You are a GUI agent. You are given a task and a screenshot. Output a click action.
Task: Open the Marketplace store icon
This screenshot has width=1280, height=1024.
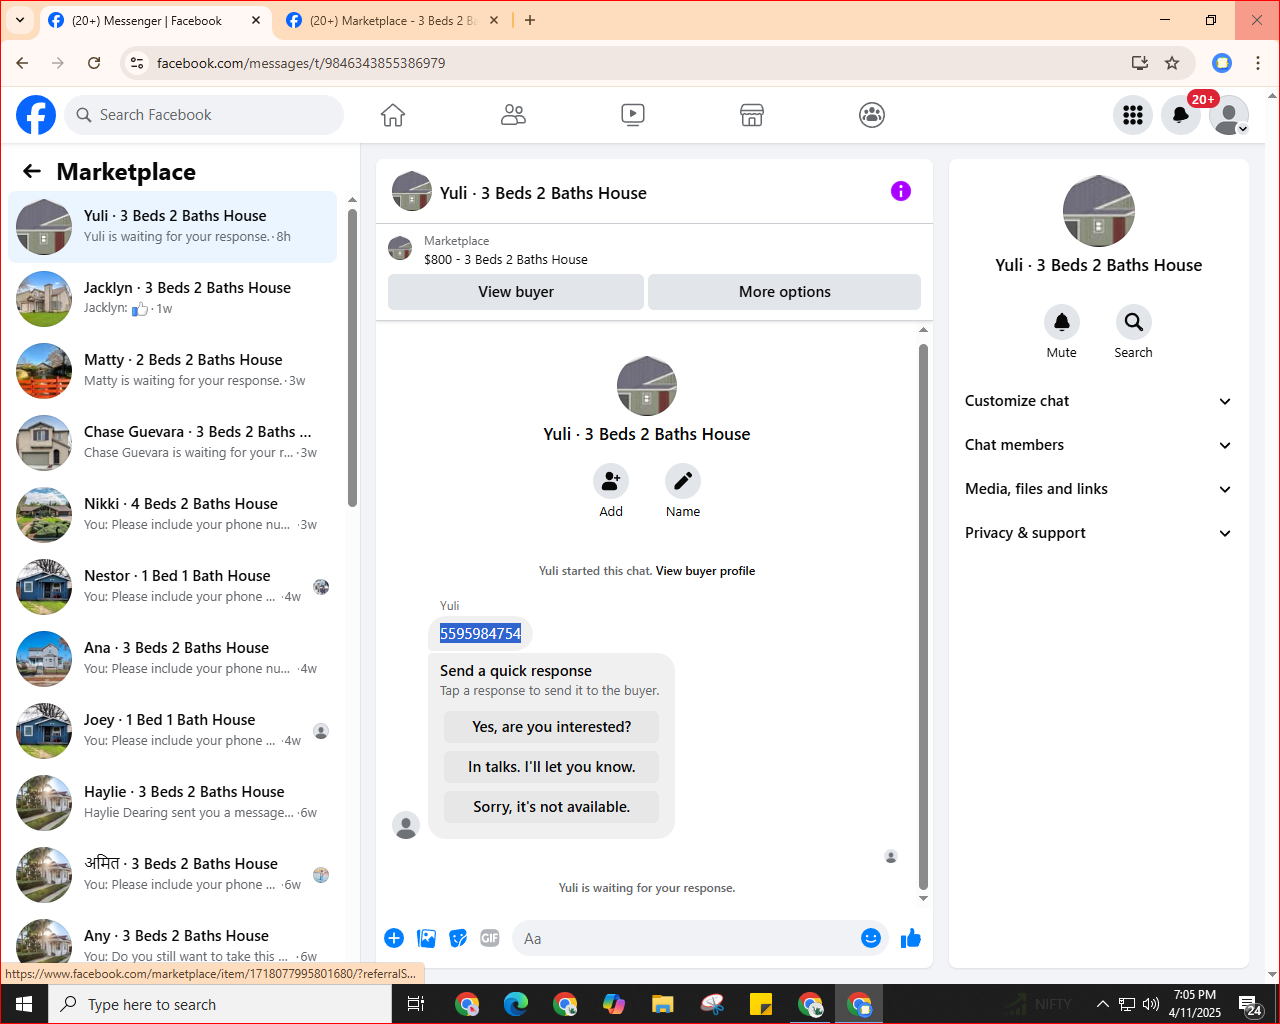click(752, 115)
